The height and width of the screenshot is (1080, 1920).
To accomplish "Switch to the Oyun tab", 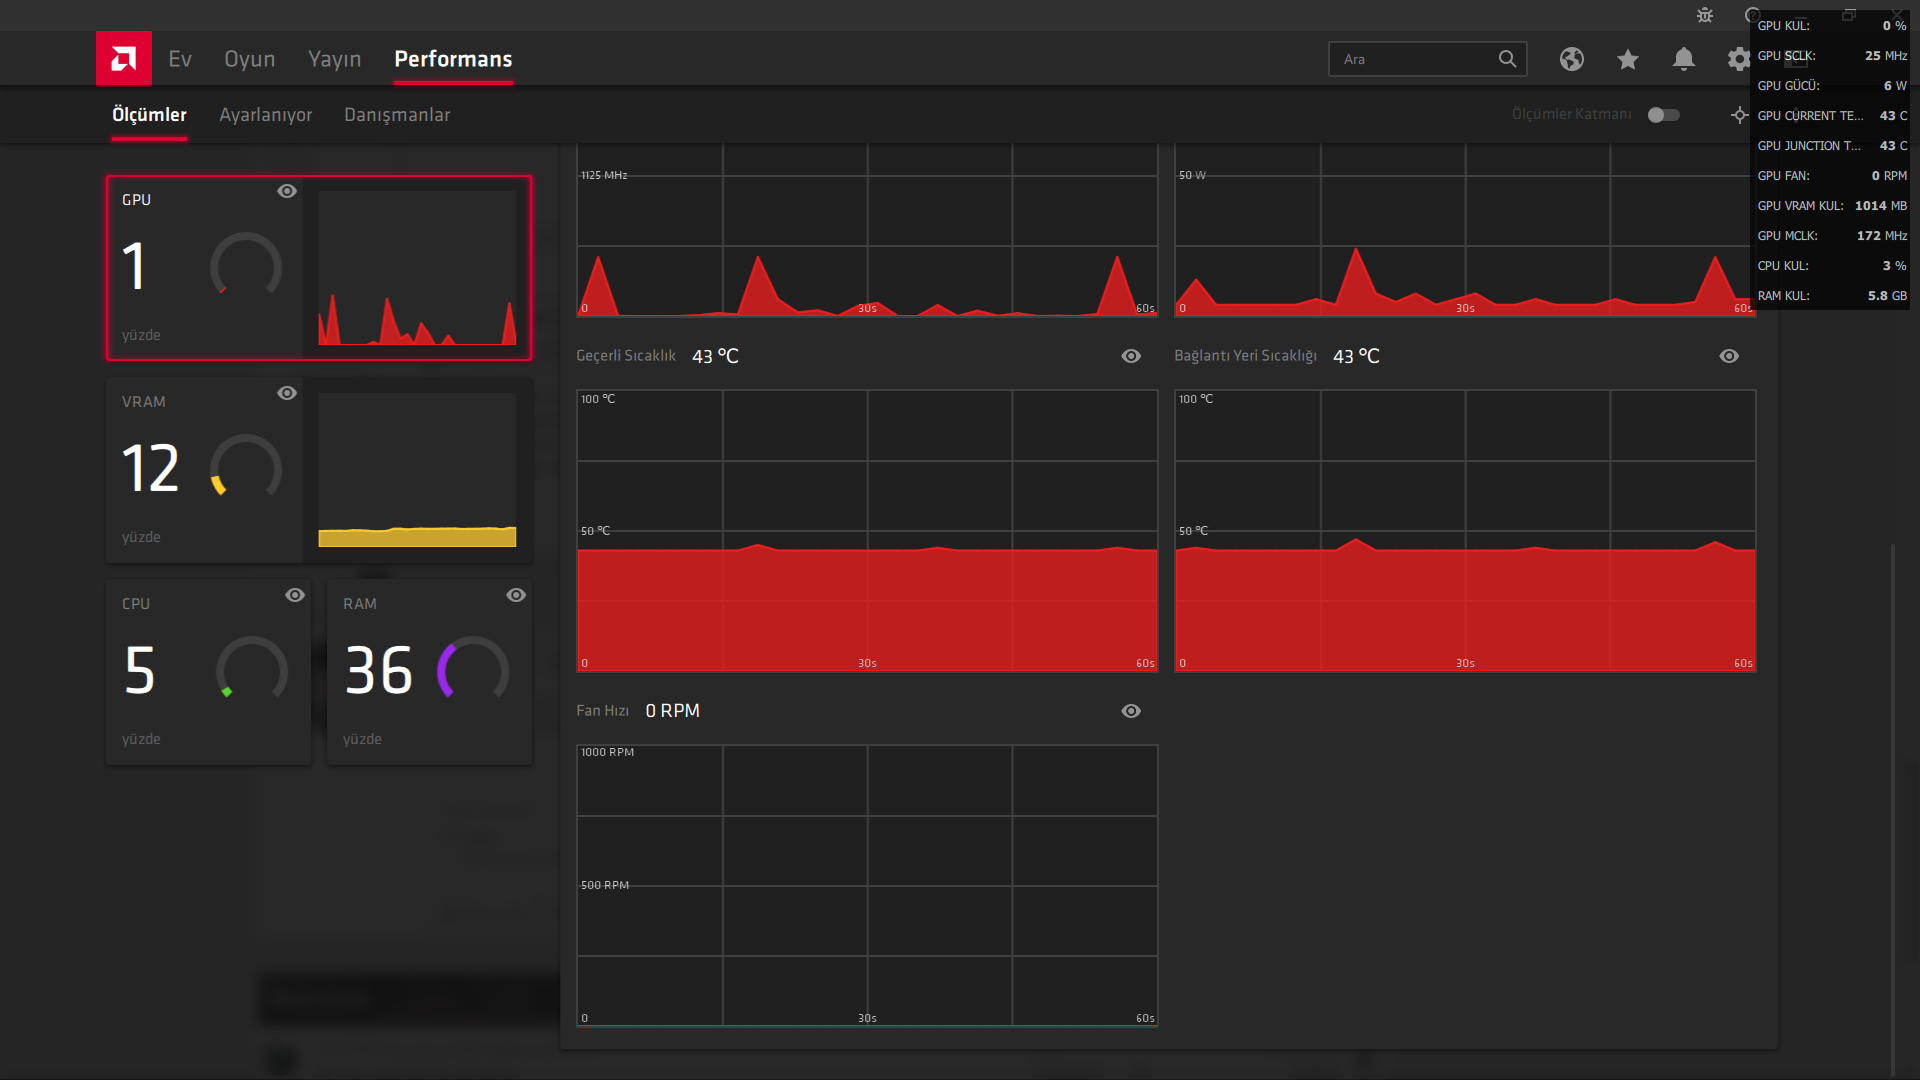I will click(249, 59).
